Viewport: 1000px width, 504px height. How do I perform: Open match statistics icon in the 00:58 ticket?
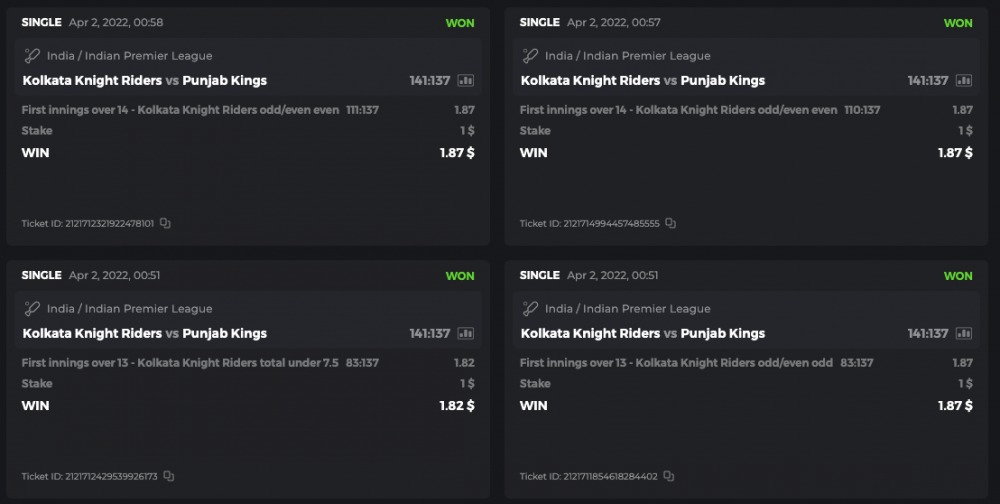click(466, 81)
